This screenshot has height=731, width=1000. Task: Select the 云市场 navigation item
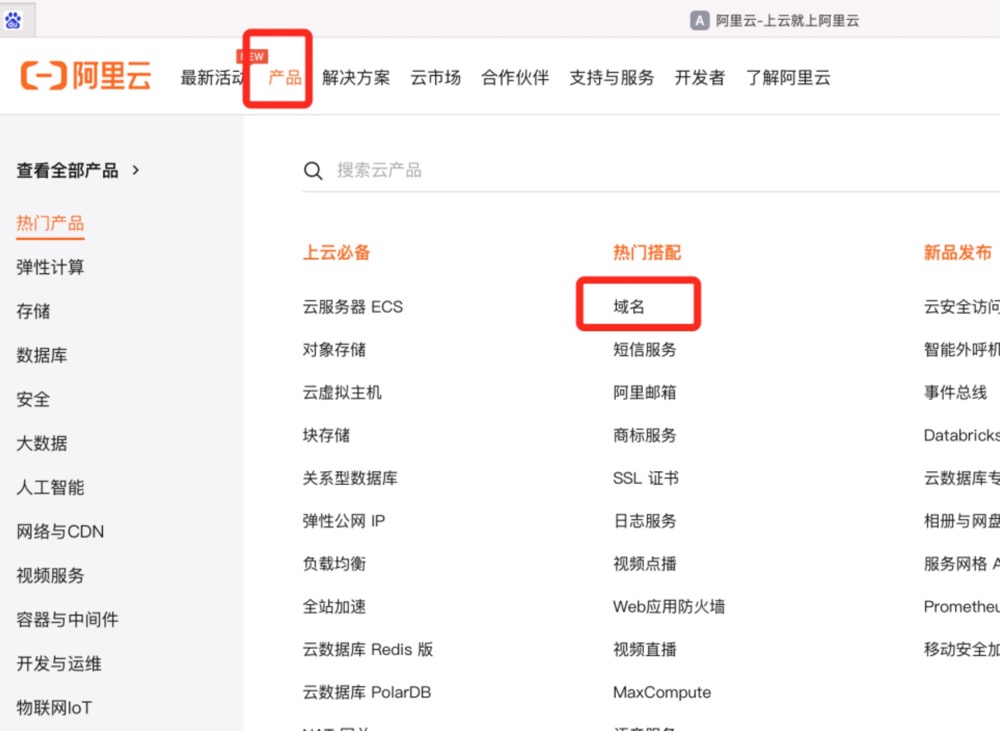(x=435, y=77)
